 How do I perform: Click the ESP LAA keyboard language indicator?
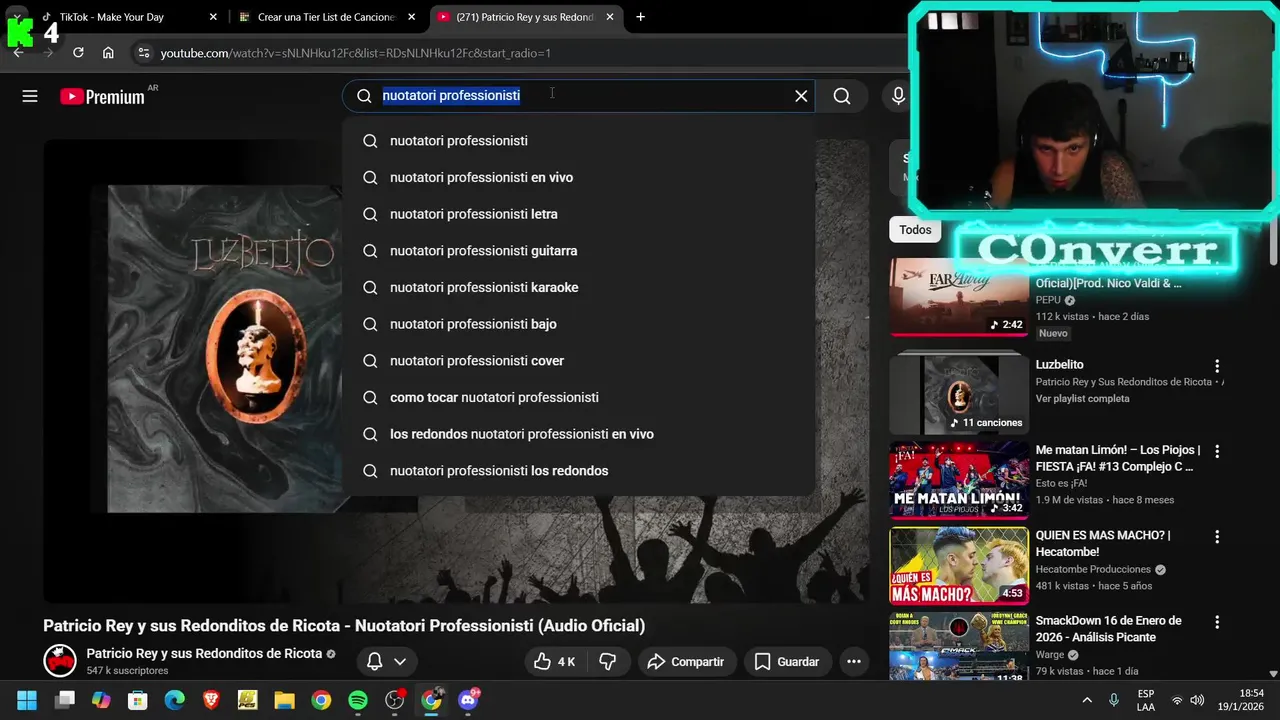(1146, 700)
